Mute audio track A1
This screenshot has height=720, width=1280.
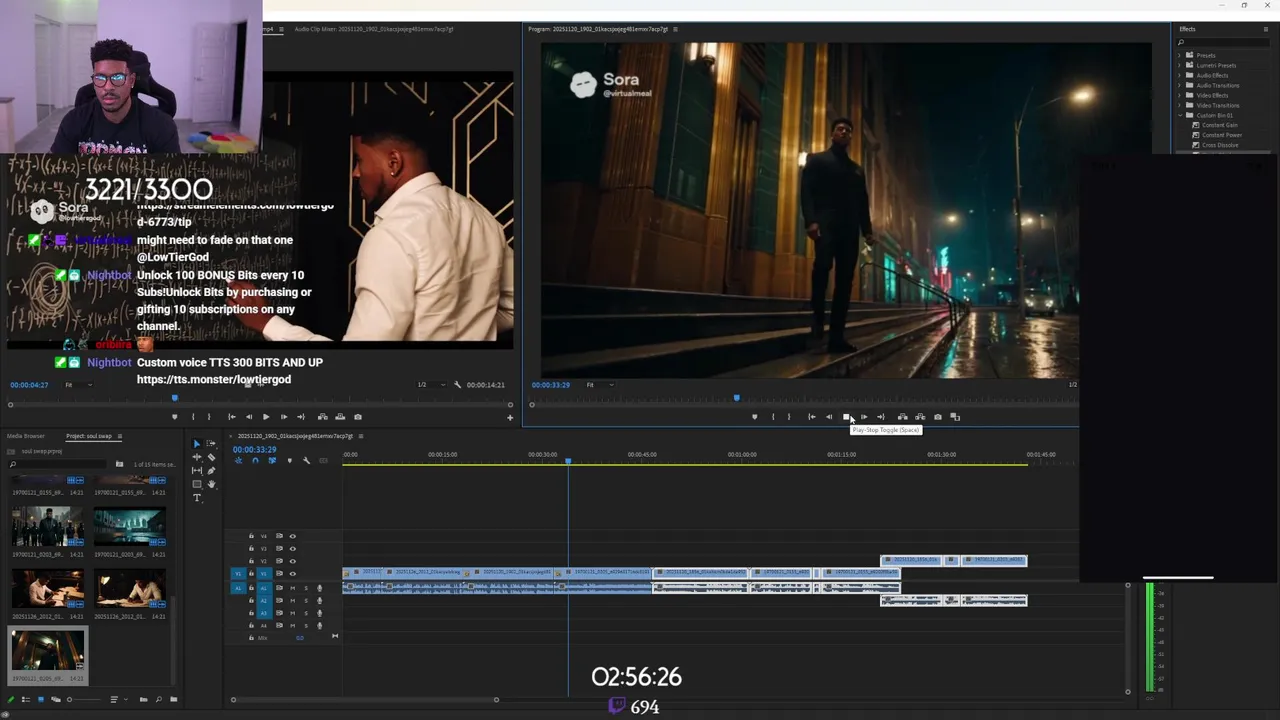(x=293, y=588)
